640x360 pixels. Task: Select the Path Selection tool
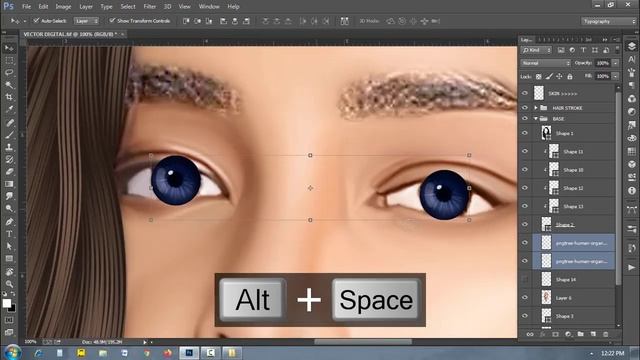click(x=9, y=246)
